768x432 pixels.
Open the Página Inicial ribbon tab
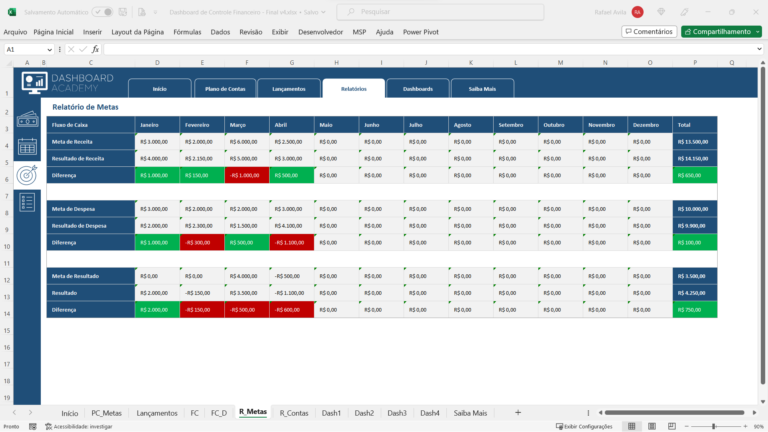(53, 32)
